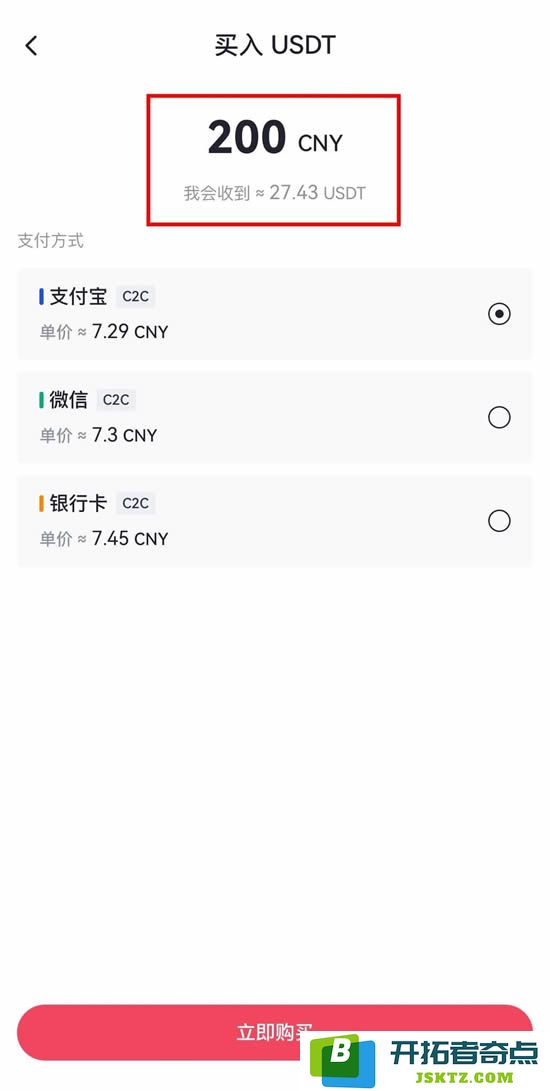
Task: Tap the C2C tag next to 微信
Action: [x=116, y=399]
